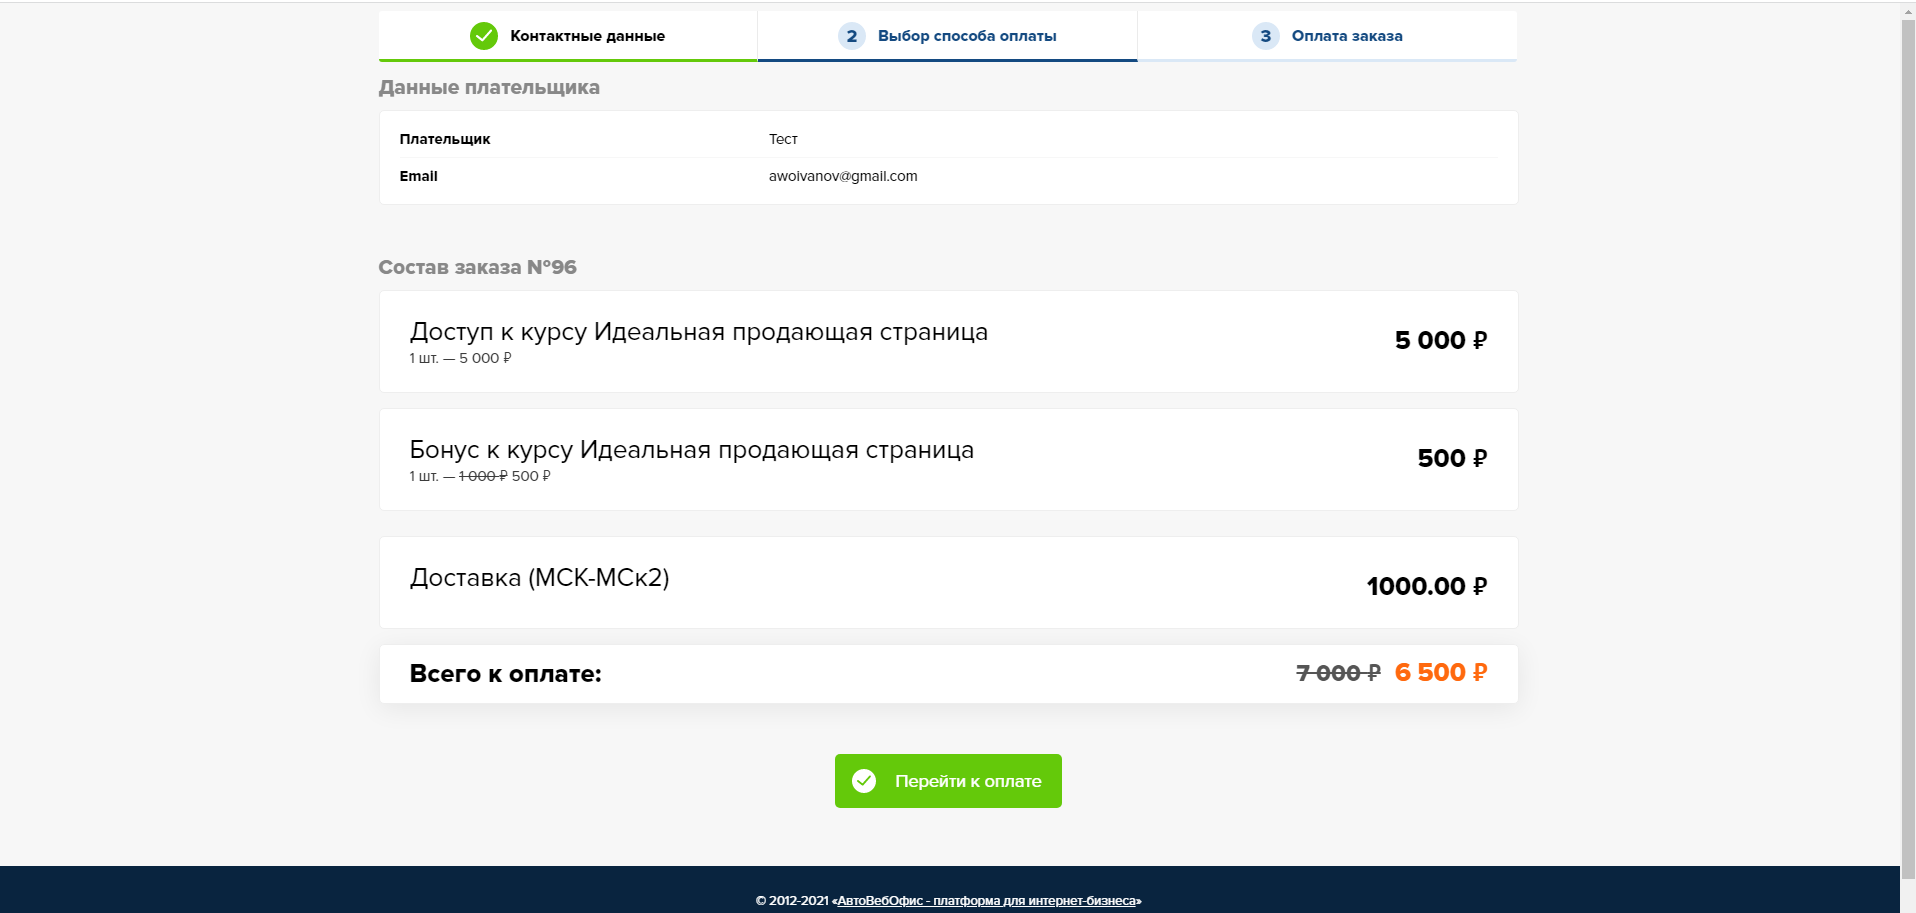1916x913 pixels.
Task: Click the email awoivanov@gmail.com
Action: click(842, 176)
